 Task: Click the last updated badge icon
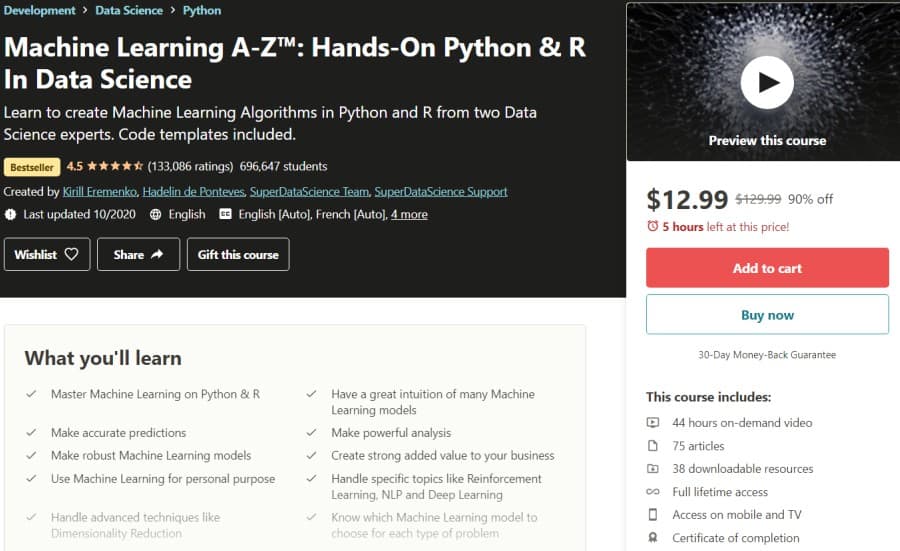coord(11,214)
